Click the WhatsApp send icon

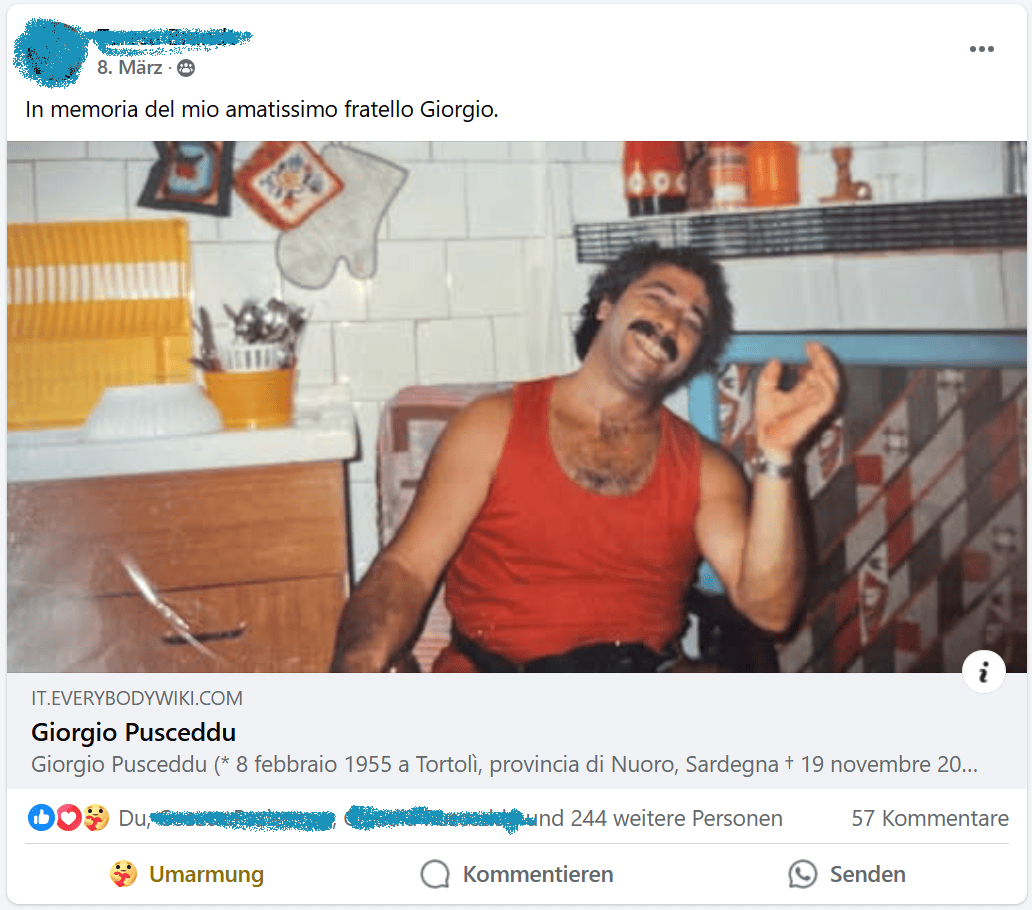[x=802, y=874]
